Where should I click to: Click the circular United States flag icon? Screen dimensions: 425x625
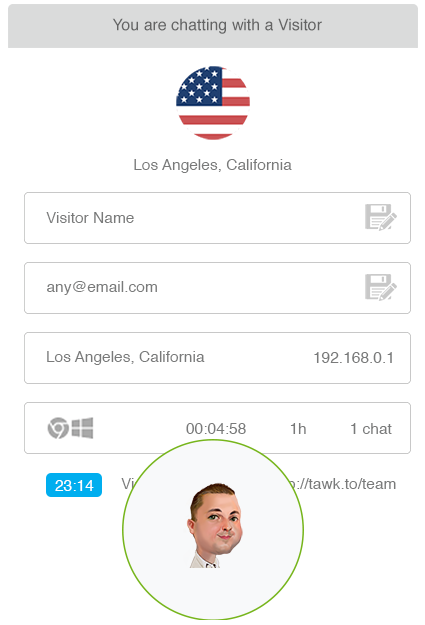click(213, 103)
